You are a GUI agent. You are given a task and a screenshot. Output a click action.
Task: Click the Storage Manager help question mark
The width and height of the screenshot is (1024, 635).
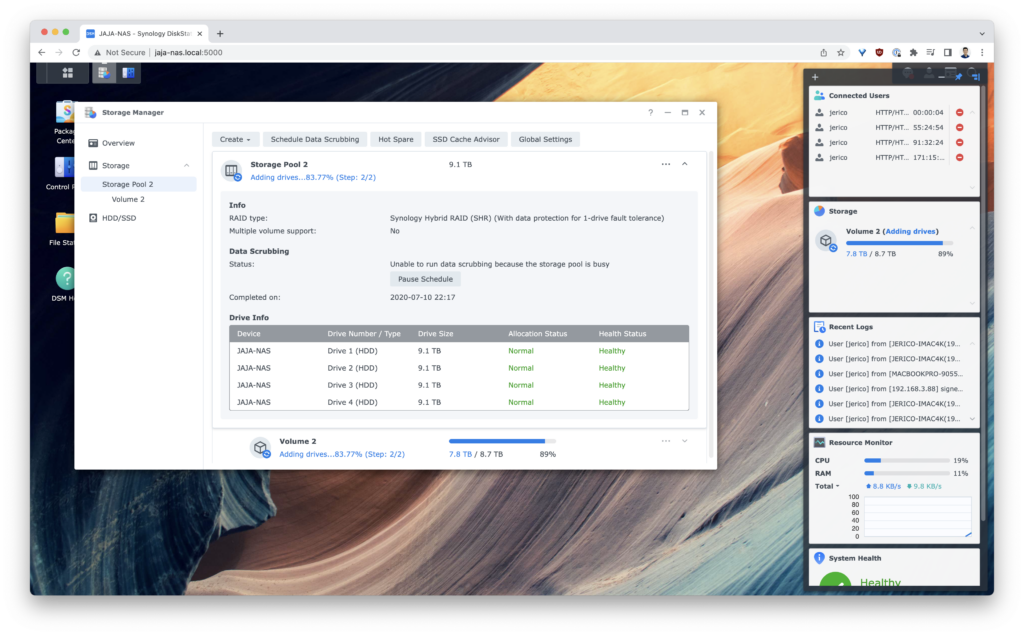(650, 113)
